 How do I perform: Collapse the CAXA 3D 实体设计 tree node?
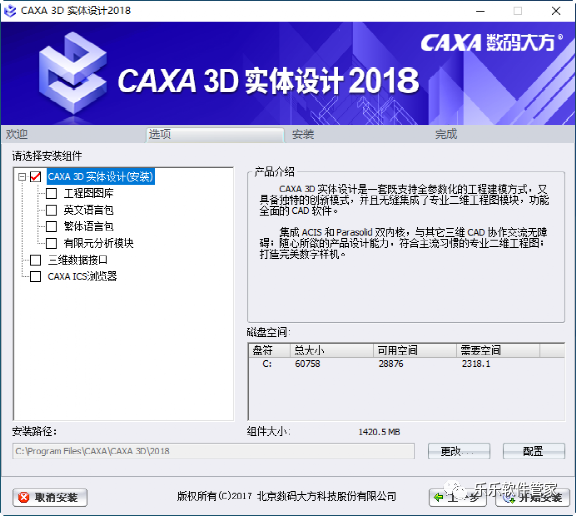coord(22,177)
